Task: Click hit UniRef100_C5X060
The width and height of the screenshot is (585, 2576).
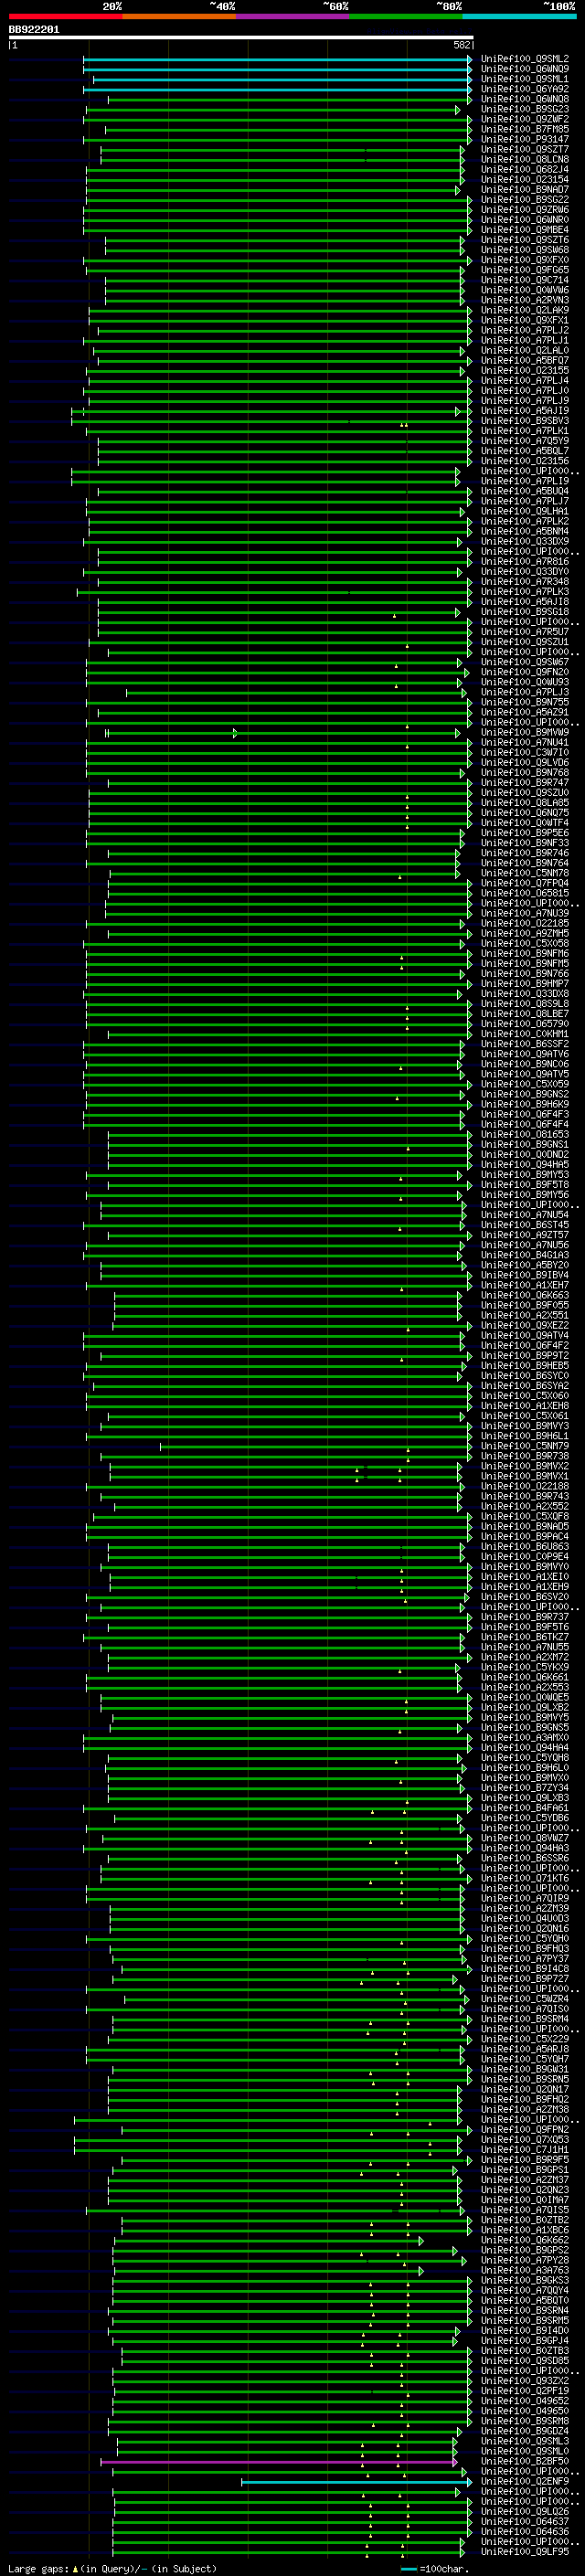Action: click(x=524, y=1396)
